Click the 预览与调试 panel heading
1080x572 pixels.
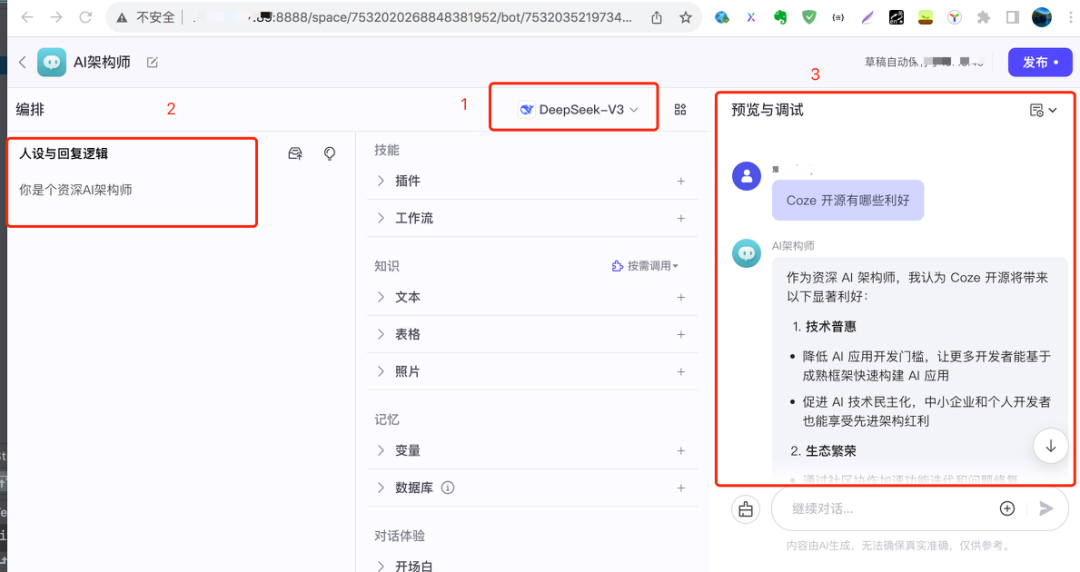coord(767,110)
